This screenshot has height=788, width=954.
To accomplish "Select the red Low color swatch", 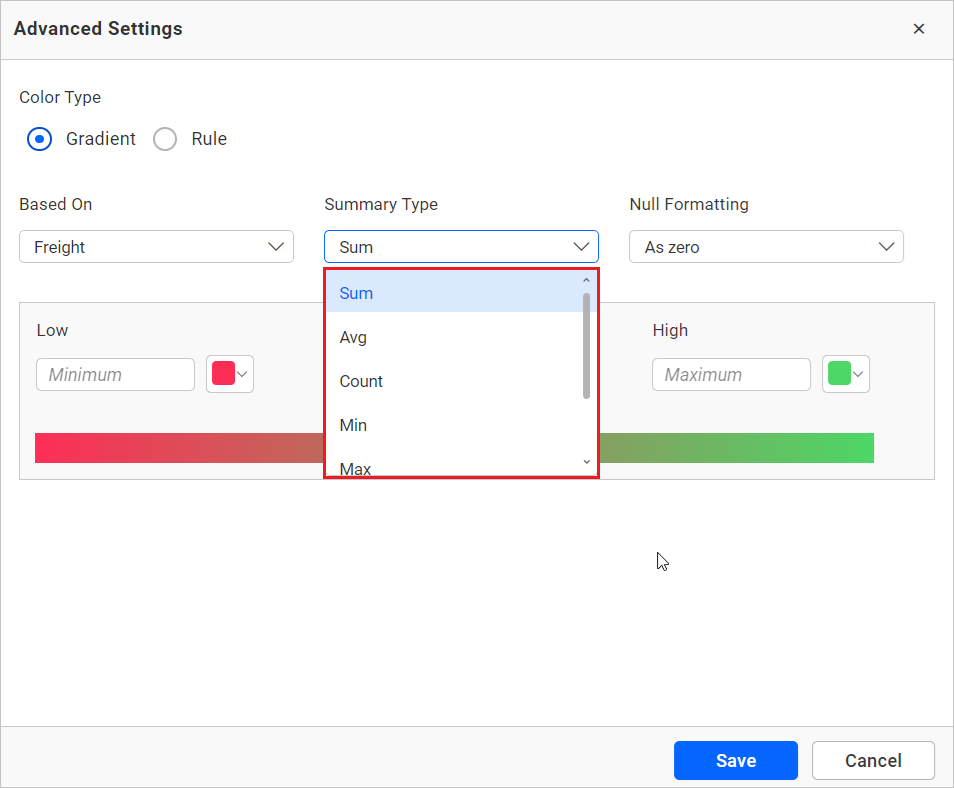I will click(x=225, y=374).
